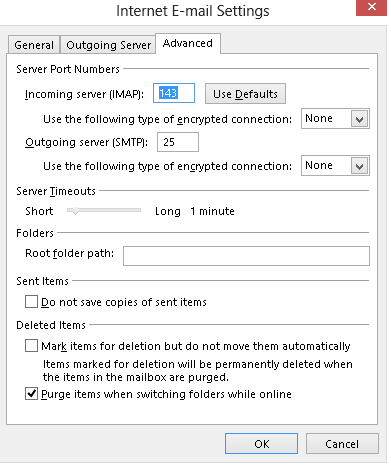Switch to the General tab

[x=34, y=45]
